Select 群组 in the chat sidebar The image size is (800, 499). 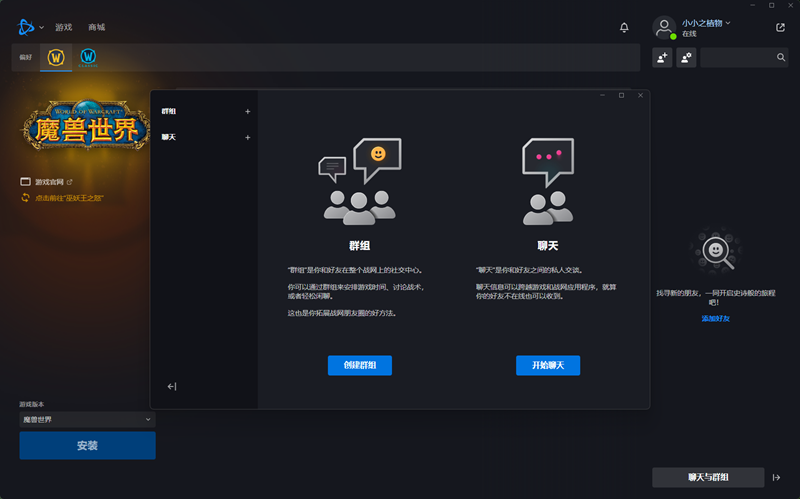pos(169,111)
